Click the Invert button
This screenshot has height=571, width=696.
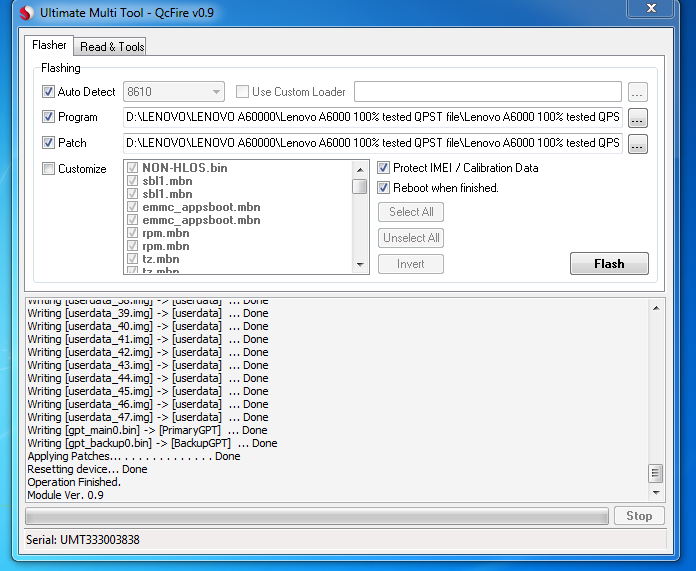point(411,264)
